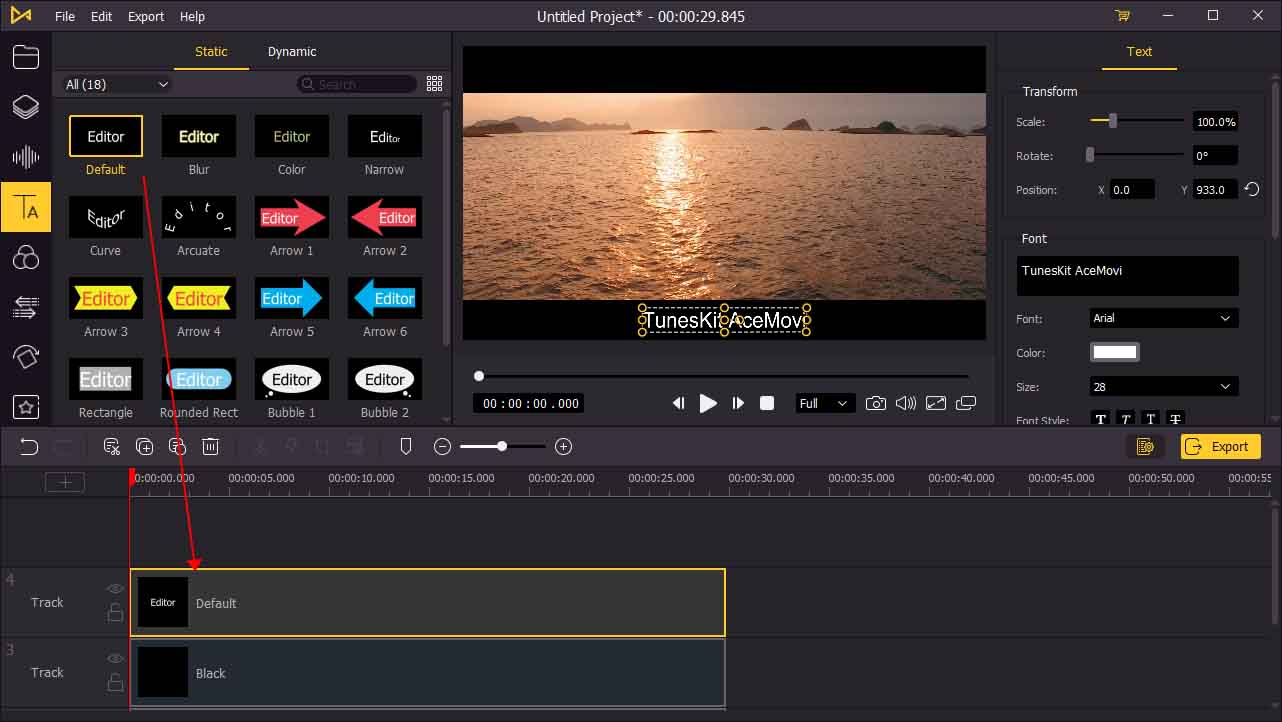Open the Audio waveform panel in sidebar

tap(26, 157)
